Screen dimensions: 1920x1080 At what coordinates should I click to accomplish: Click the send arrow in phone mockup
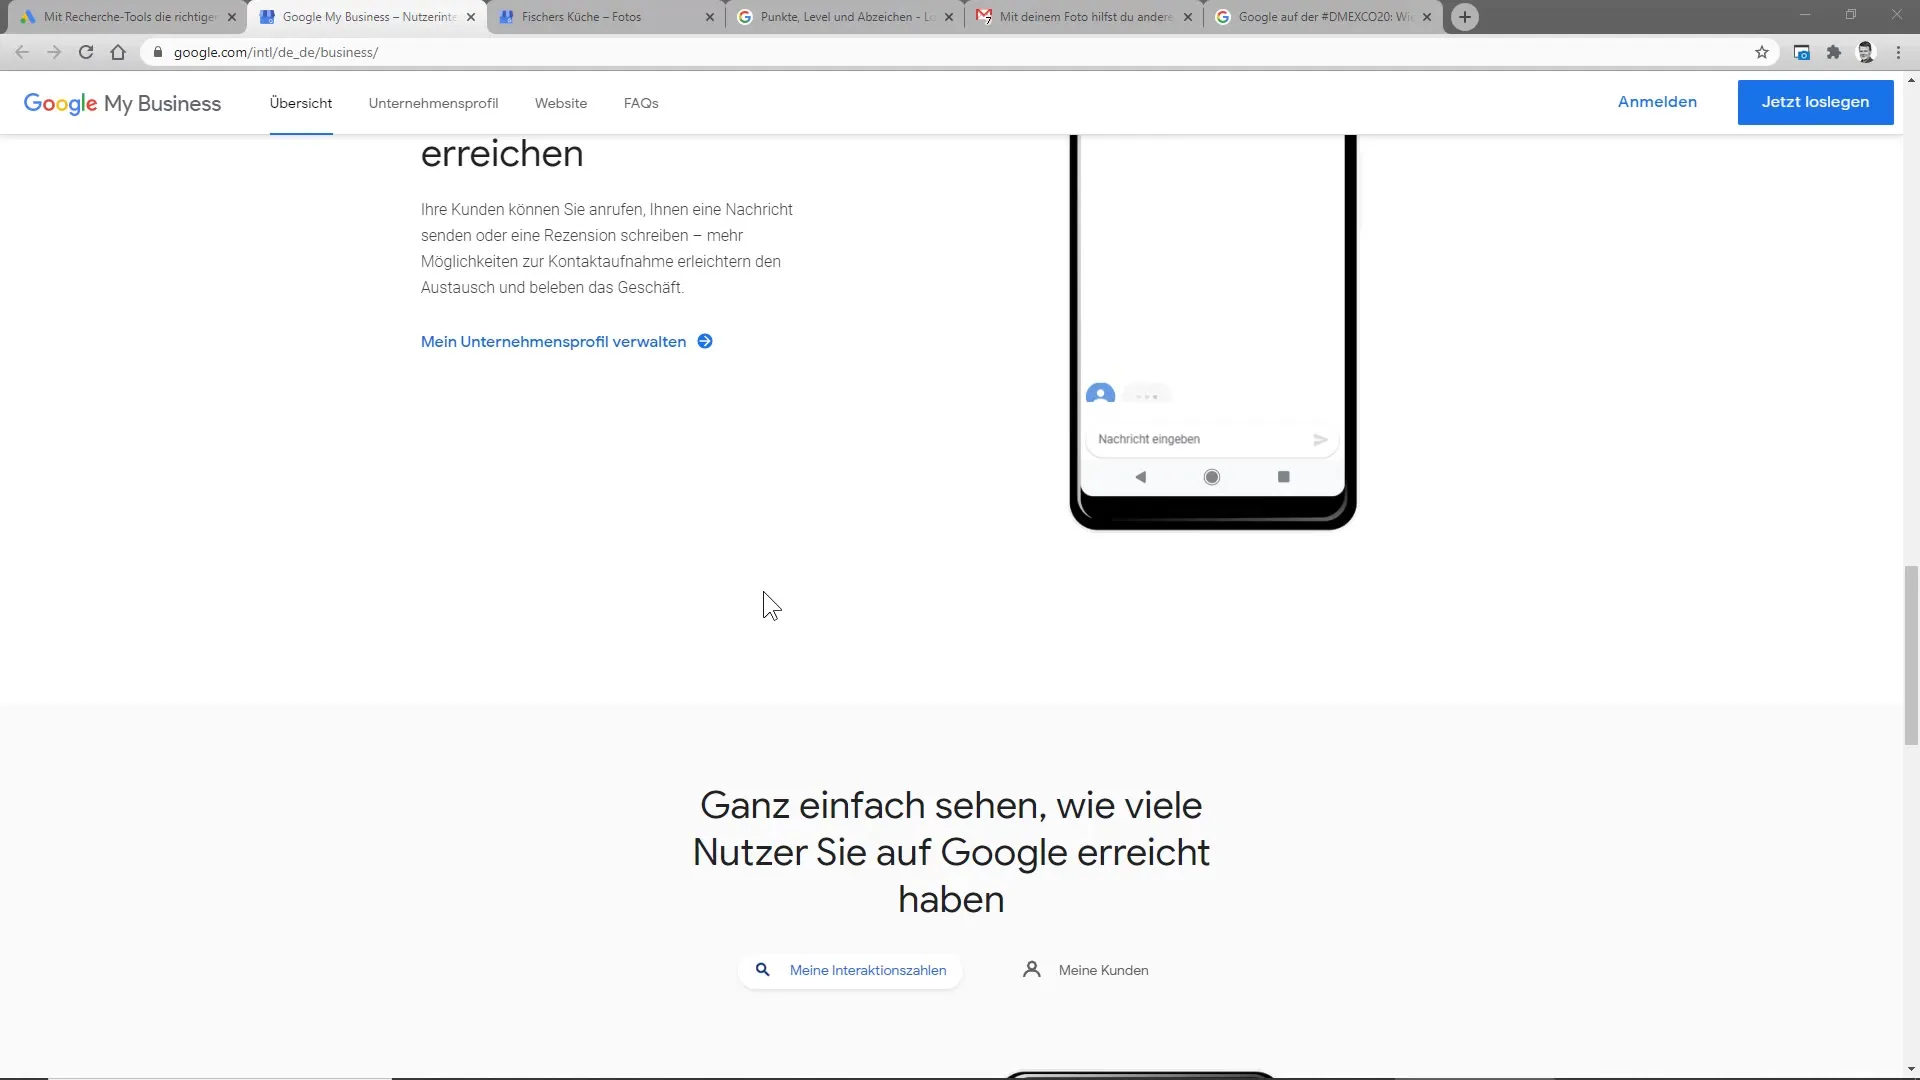(x=1320, y=439)
